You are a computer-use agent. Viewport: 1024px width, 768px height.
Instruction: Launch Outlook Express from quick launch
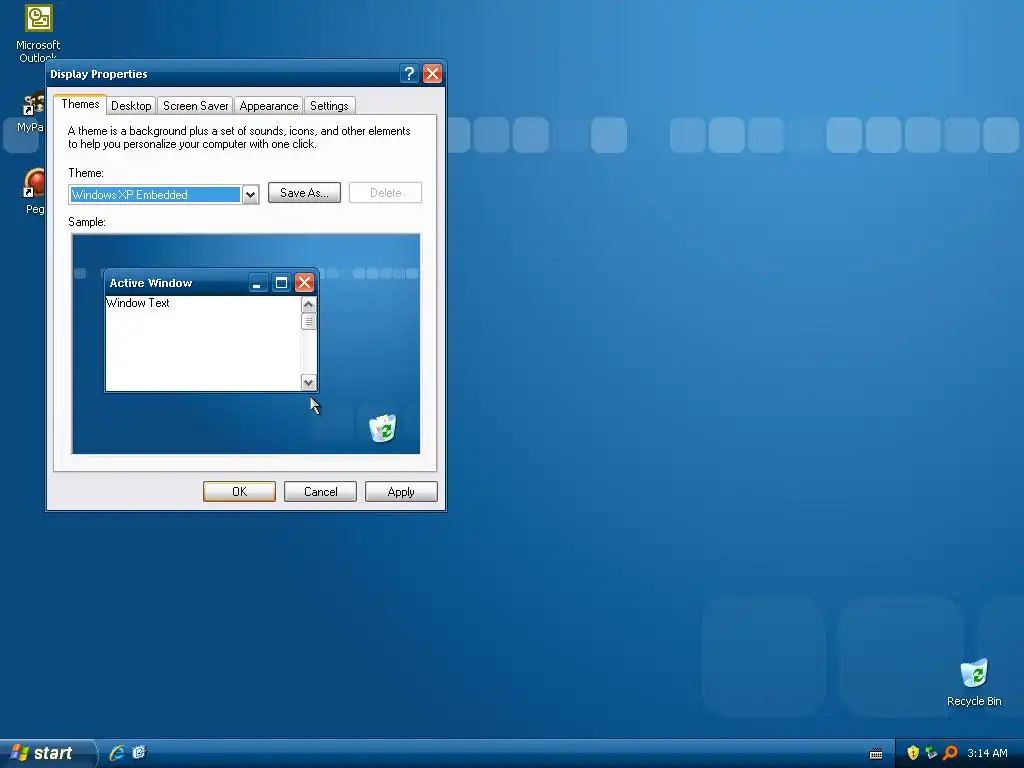pos(139,753)
